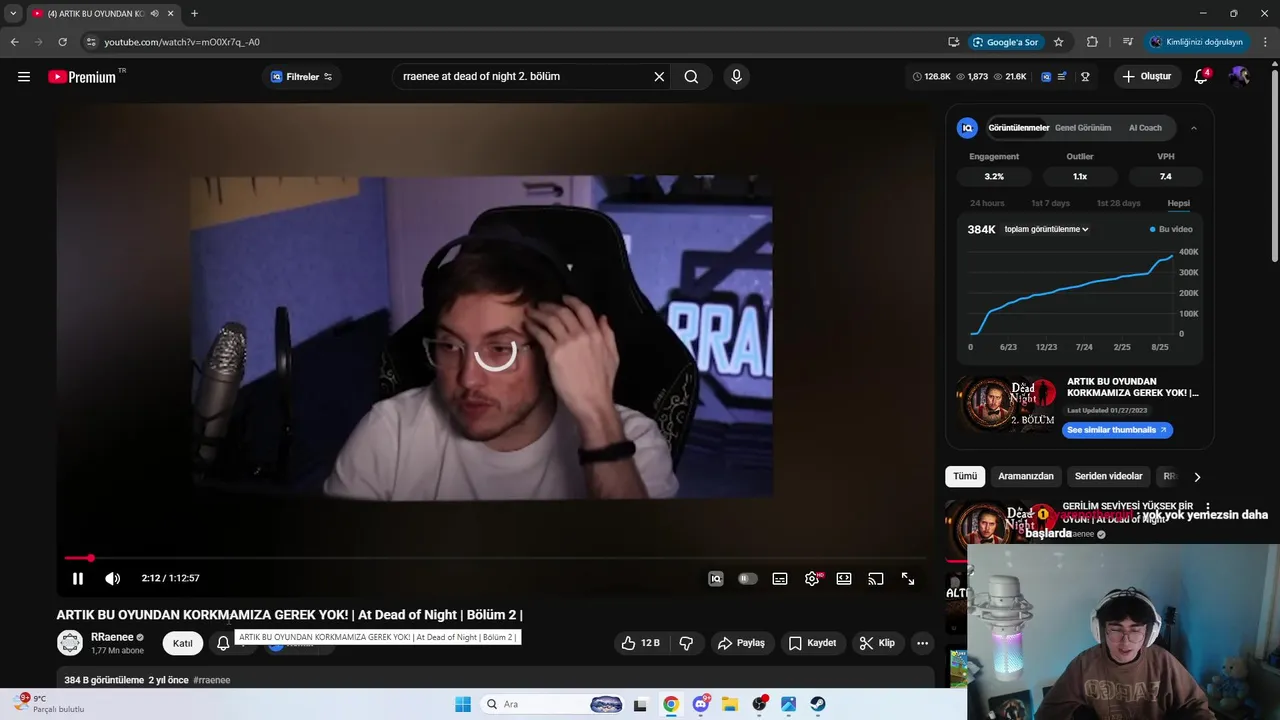Pause the video
This screenshot has height=720, width=1280.
(77, 579)
